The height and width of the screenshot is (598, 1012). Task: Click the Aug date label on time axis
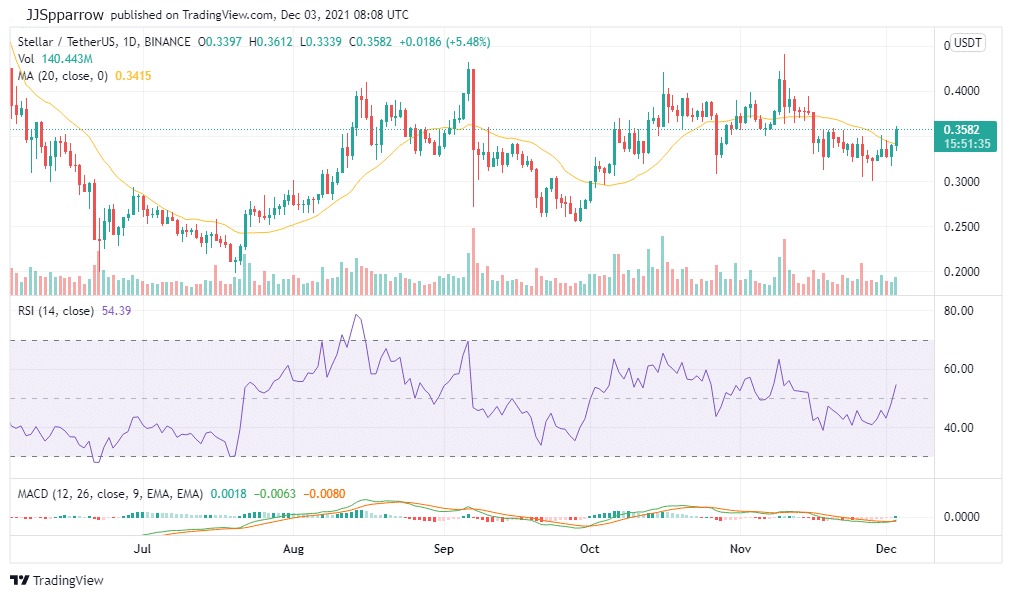(293, 549)
